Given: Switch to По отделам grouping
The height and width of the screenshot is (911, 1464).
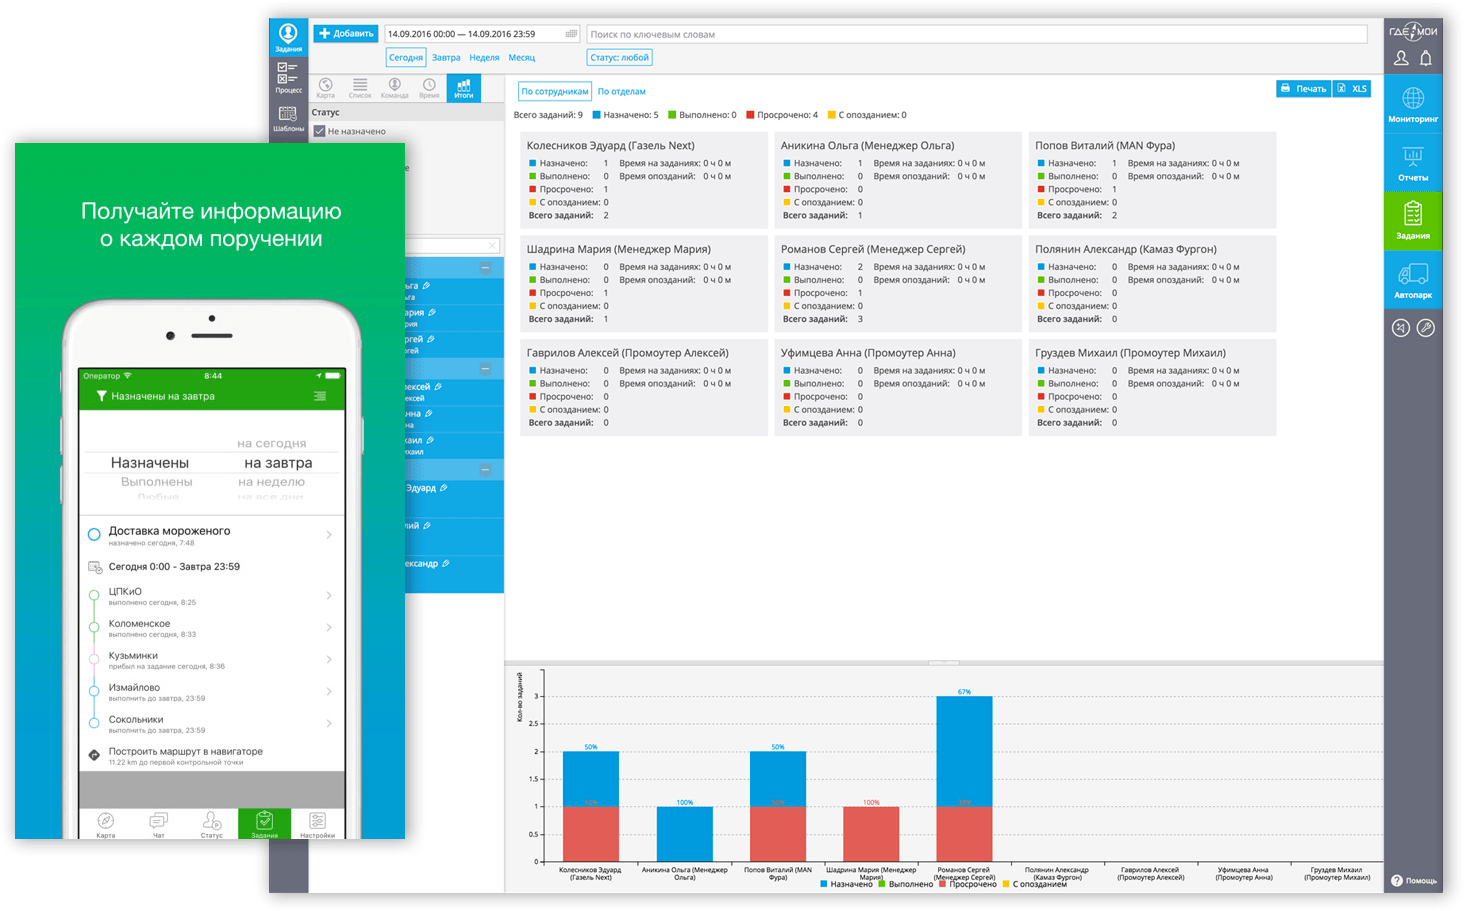Looking at the screenshot, I should [622, 91].
